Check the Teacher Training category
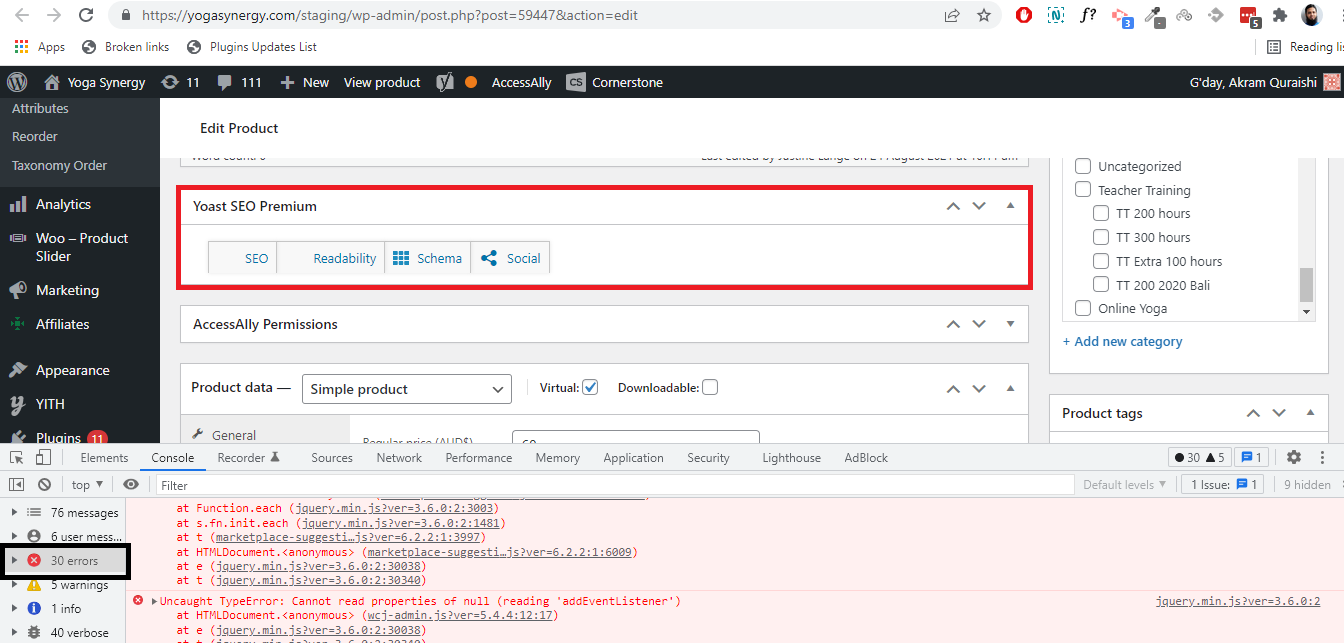This screenshot has width=1344, height=643. pyautogui.click(x=1083, y=190)
